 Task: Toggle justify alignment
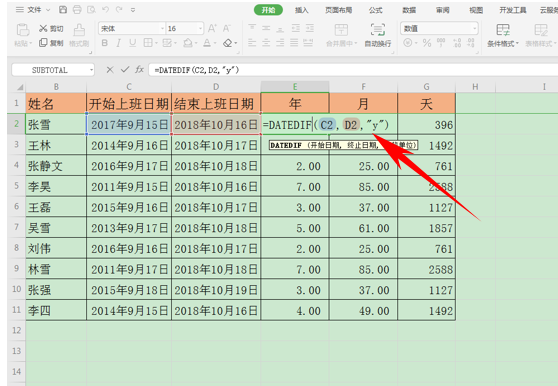coord(294,43)
